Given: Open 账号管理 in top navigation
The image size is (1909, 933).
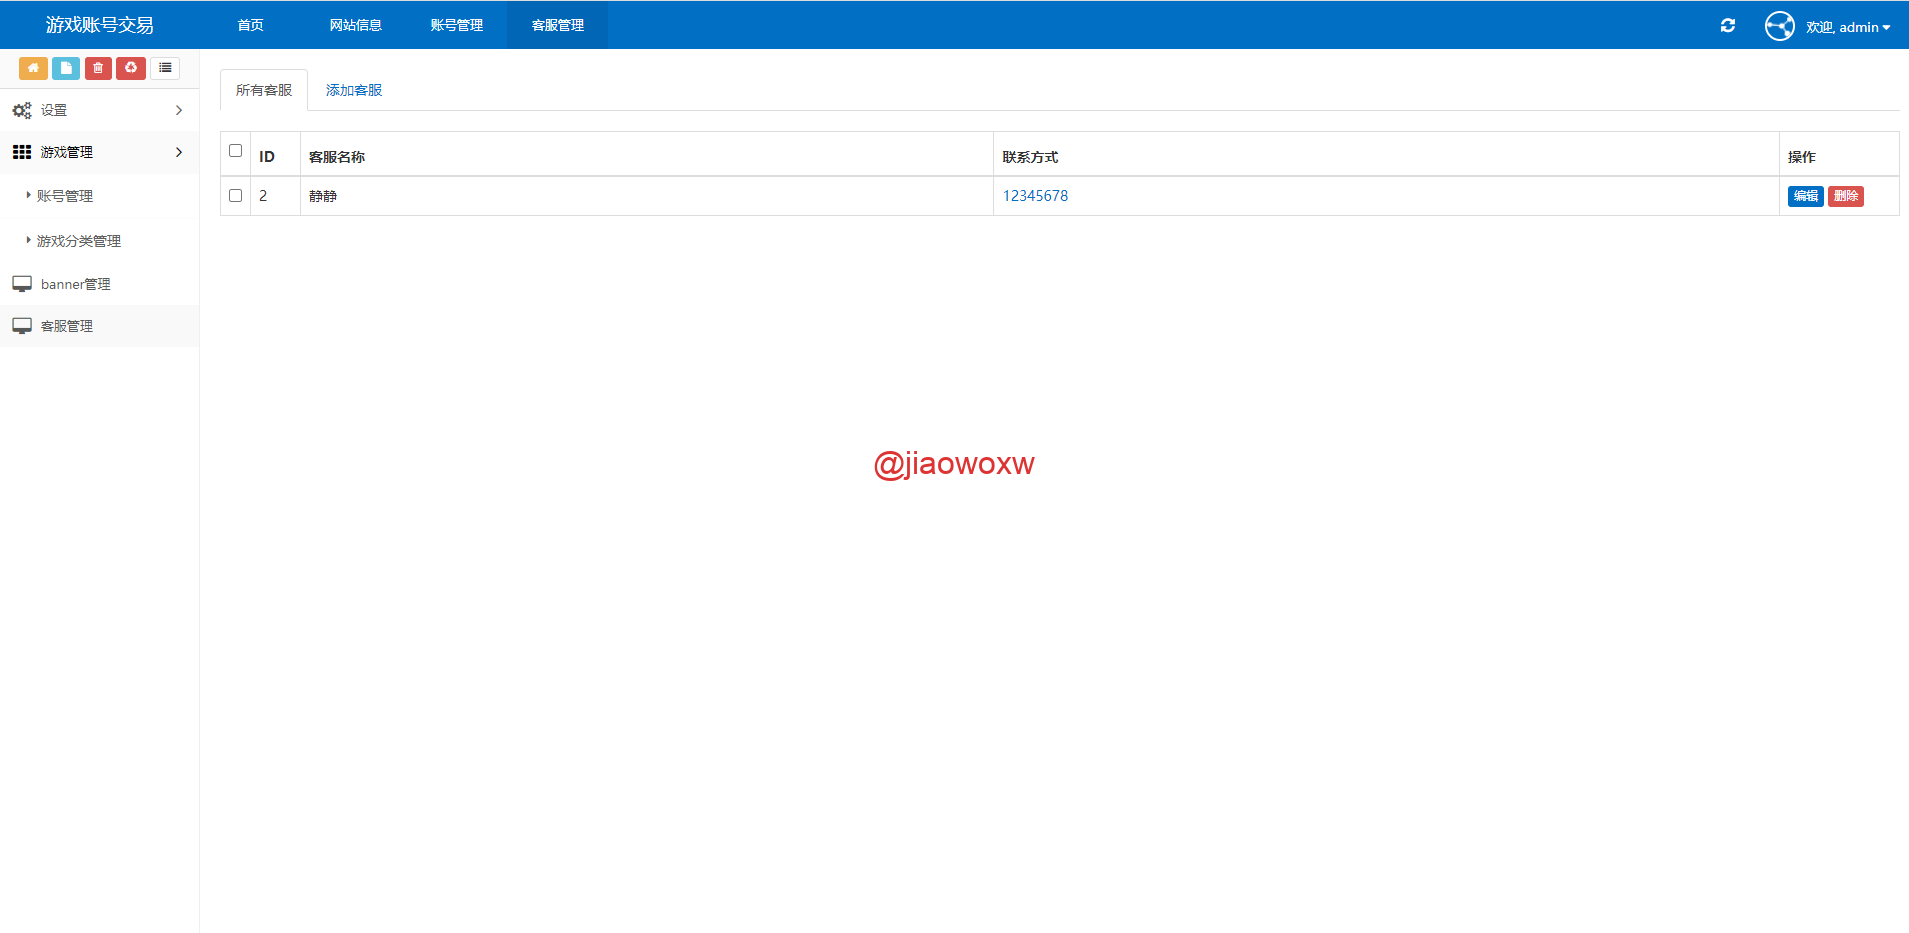Looking at the screenshot, I should tap(457, 25).
